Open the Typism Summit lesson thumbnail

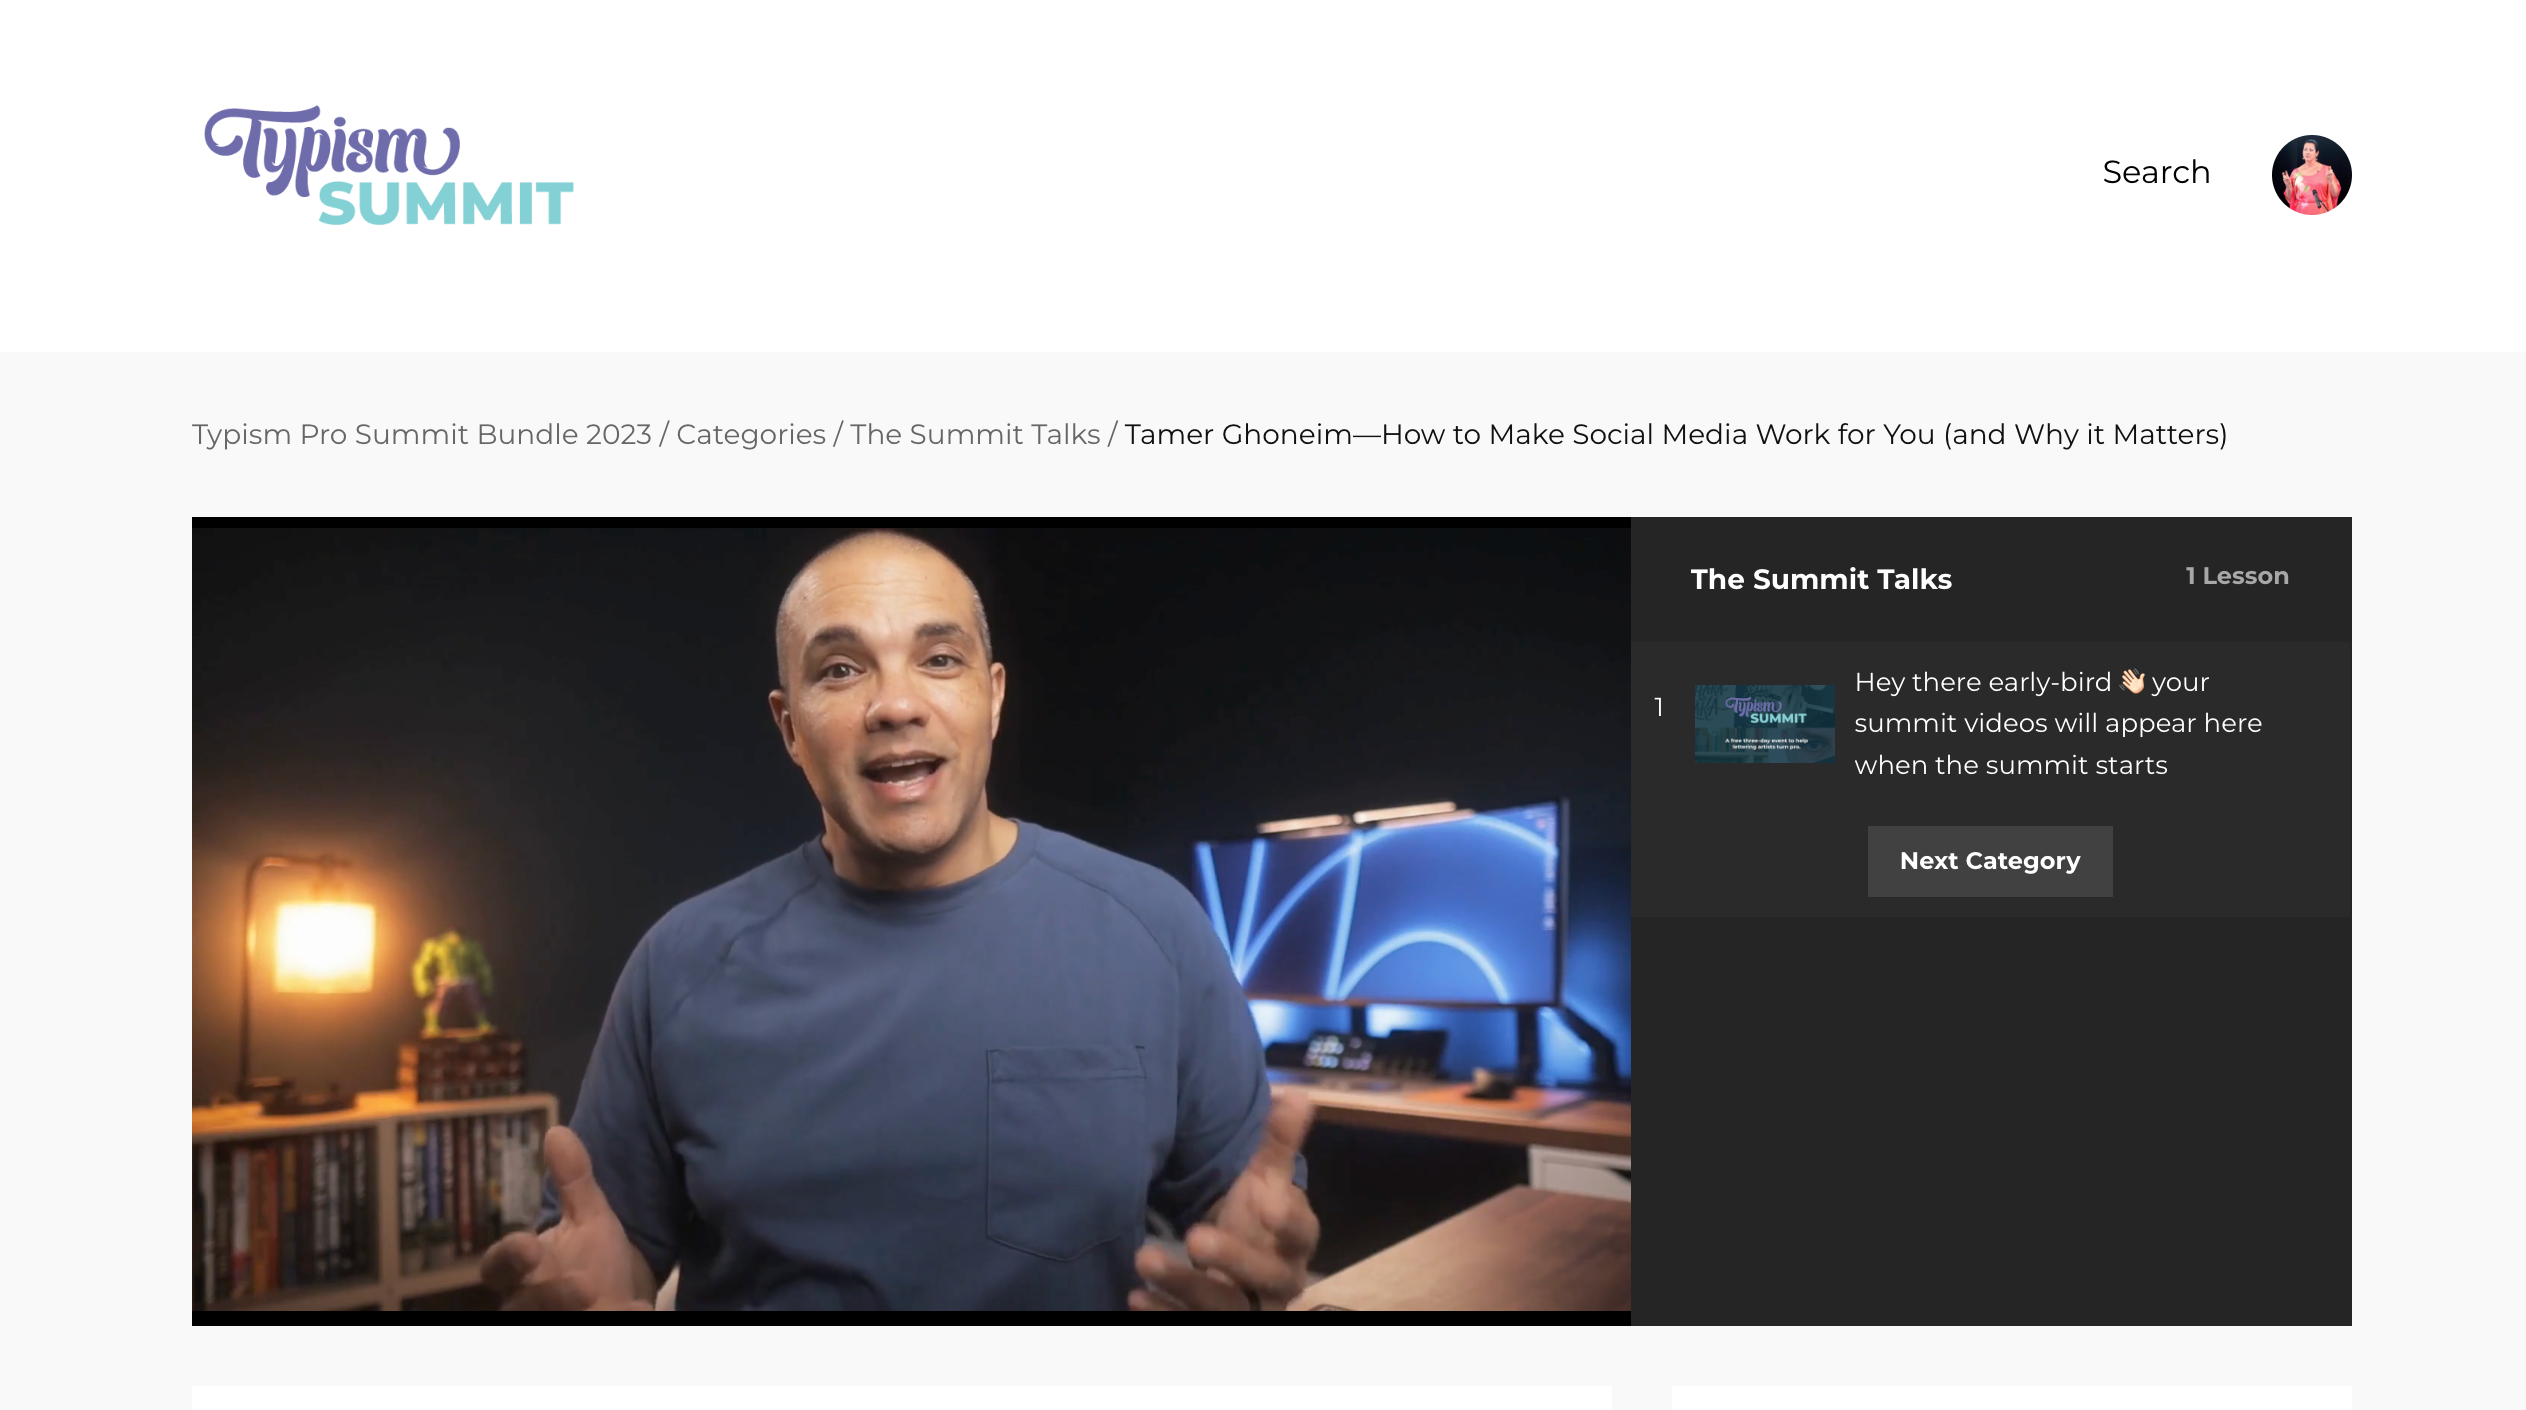pos(1764,724)
